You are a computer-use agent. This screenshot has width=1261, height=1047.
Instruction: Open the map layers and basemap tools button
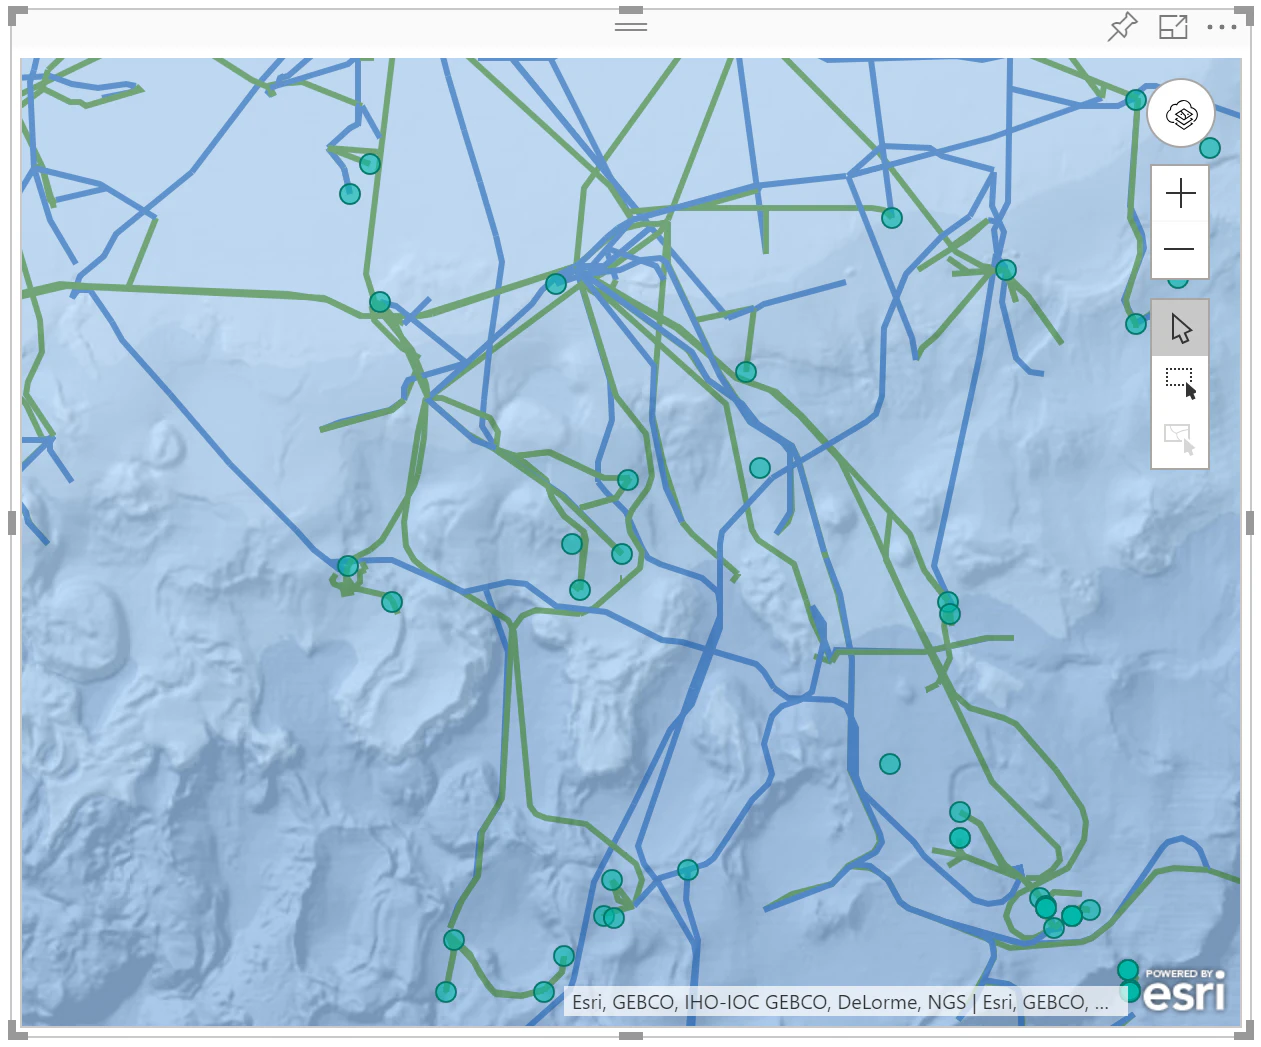(1181, 114)
